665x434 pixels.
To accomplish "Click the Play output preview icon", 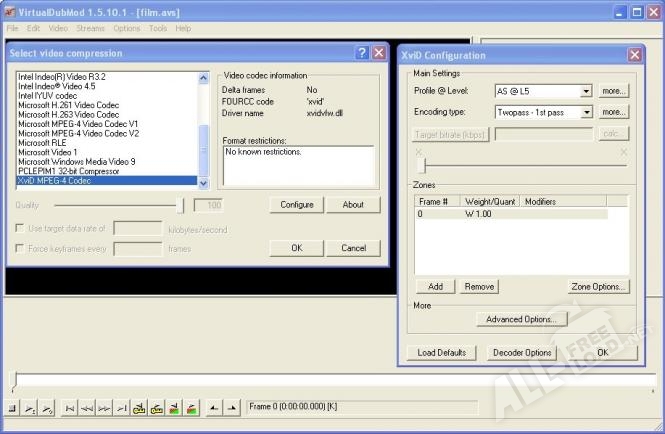I will (46, 408).
